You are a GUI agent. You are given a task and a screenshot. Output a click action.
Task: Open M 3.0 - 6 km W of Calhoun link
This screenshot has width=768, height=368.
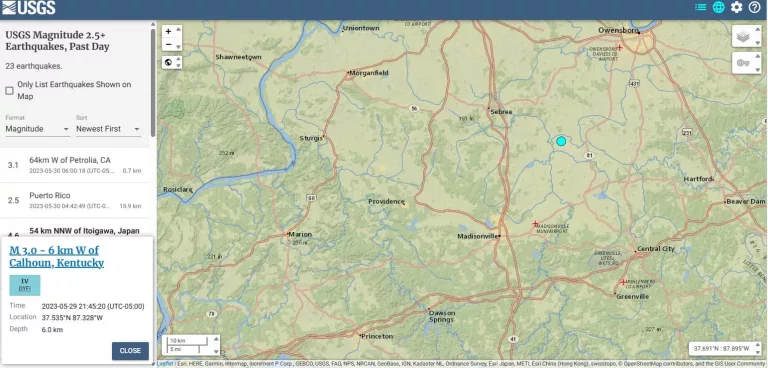(56, 257)
